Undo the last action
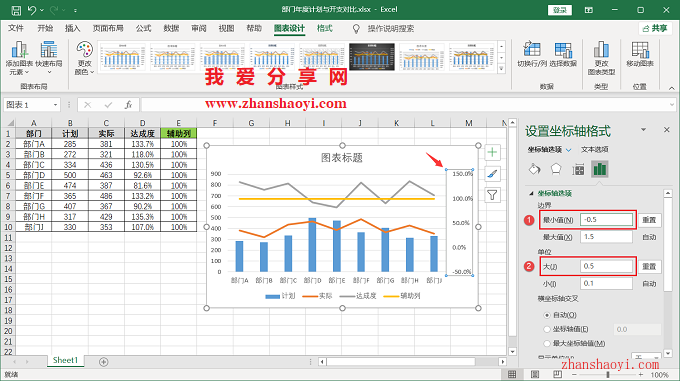680x381 pixels. [32, 10]
